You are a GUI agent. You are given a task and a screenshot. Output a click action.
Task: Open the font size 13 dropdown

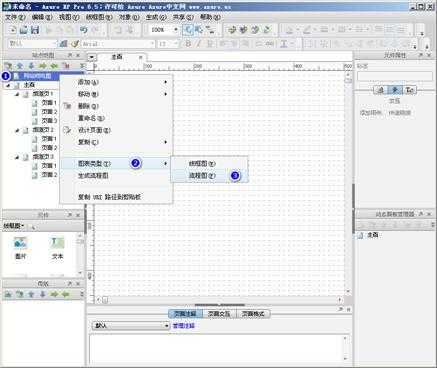point(176,44)
